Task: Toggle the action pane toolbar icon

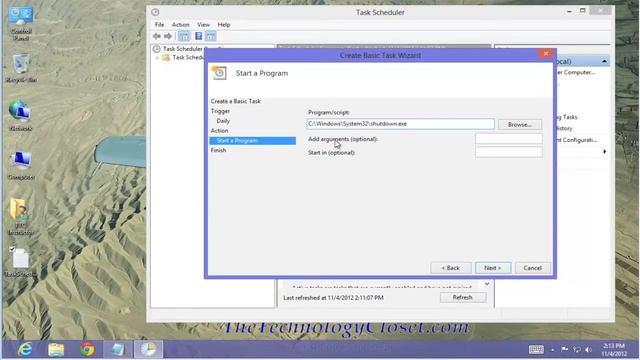Action: point(211,36)
